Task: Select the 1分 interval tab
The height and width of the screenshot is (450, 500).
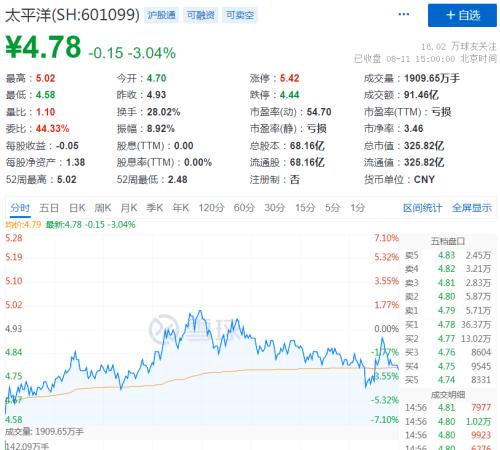Action: [x=357, y=208]
